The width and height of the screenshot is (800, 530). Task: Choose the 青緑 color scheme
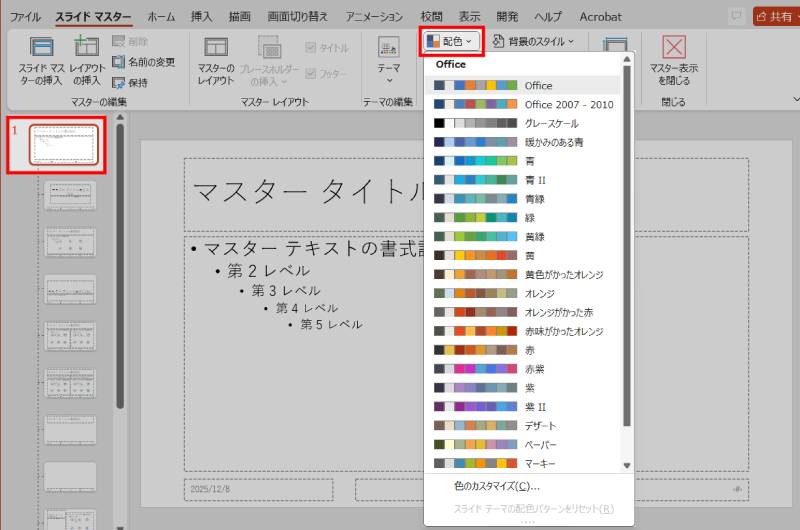522,198
